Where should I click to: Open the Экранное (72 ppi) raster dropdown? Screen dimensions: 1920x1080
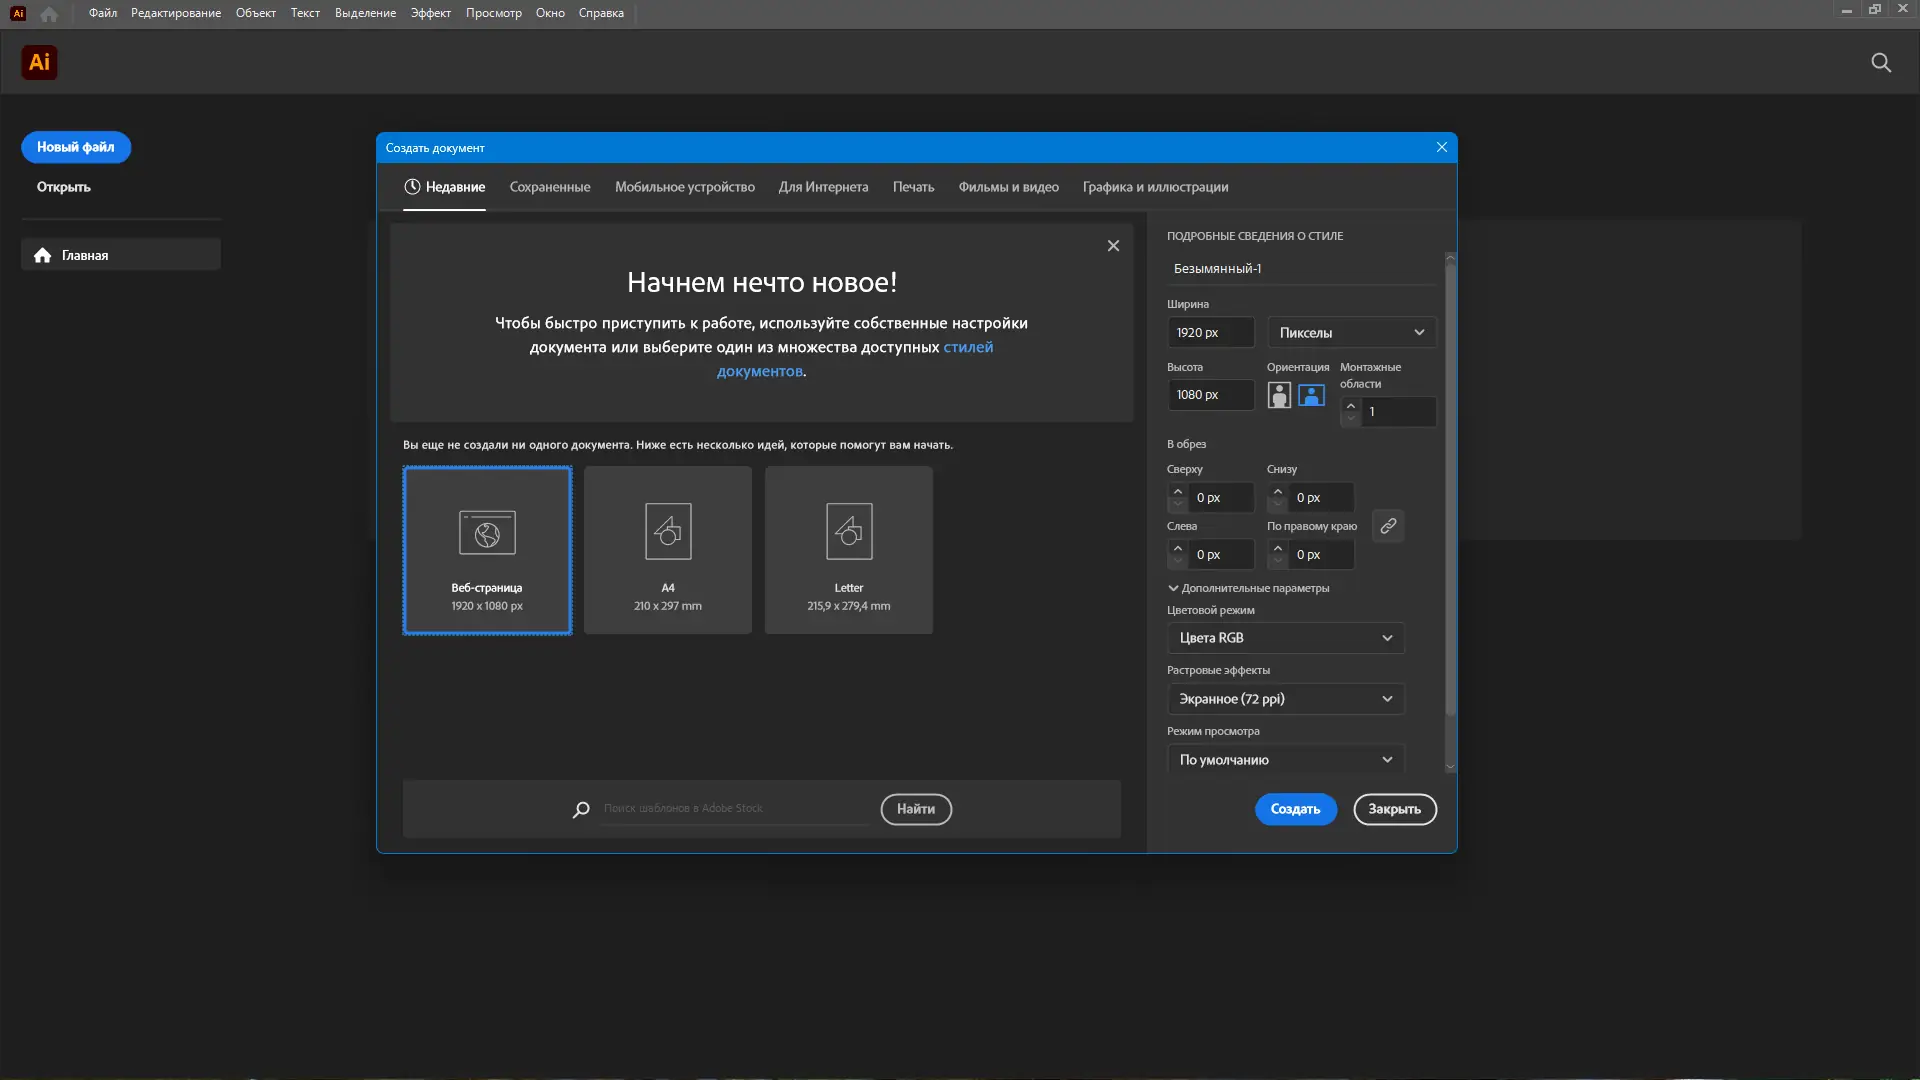[x=1285, y=699]
